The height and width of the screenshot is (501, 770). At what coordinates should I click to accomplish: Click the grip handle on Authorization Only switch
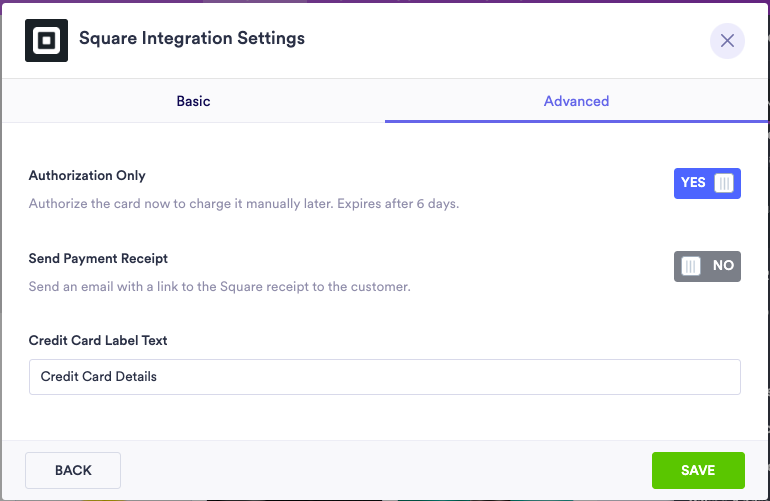(724, 183)
